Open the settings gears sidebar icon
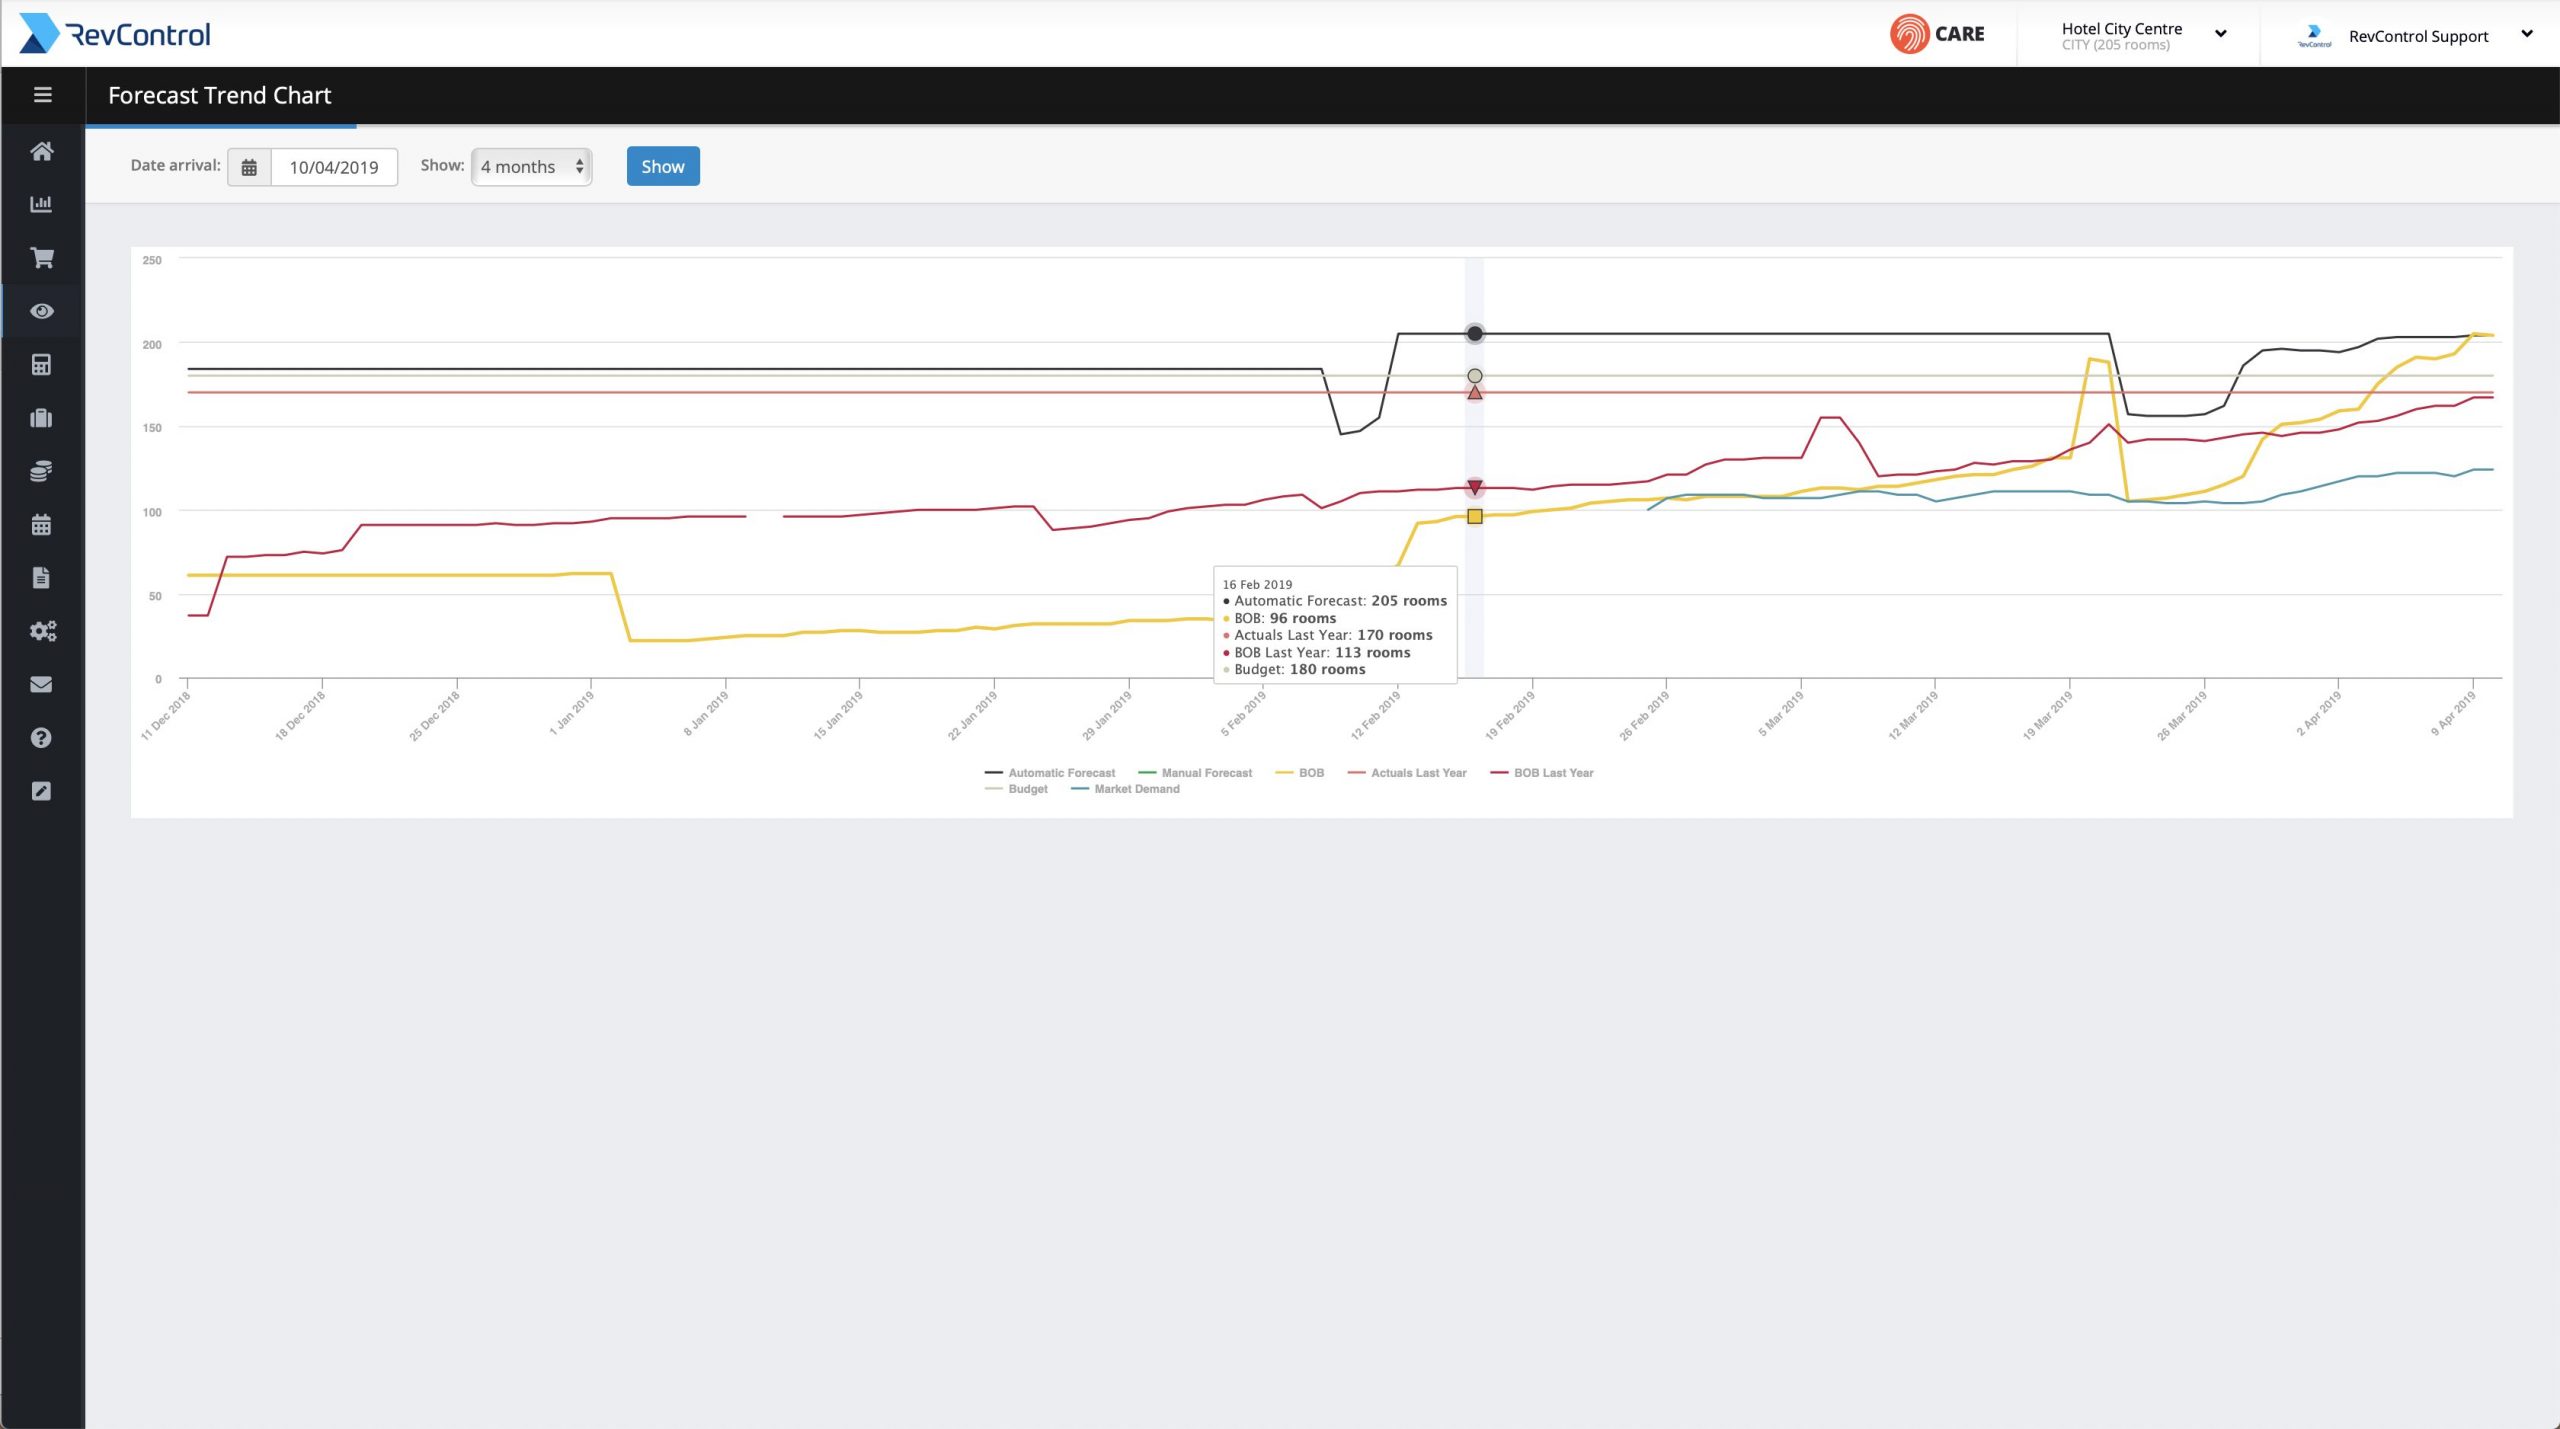 (x=42, y=631)
